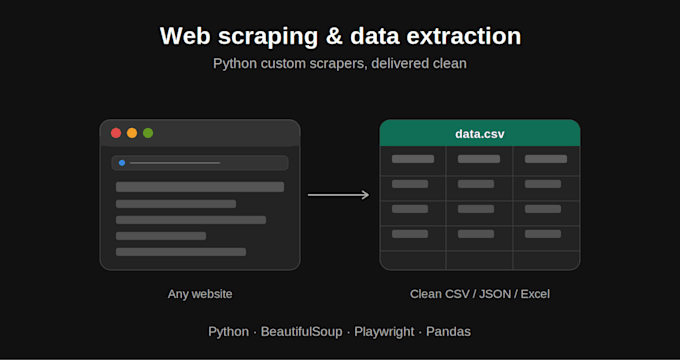Click the word 'BeautifulSoup' in bottom line

click(x=301, y=332)
